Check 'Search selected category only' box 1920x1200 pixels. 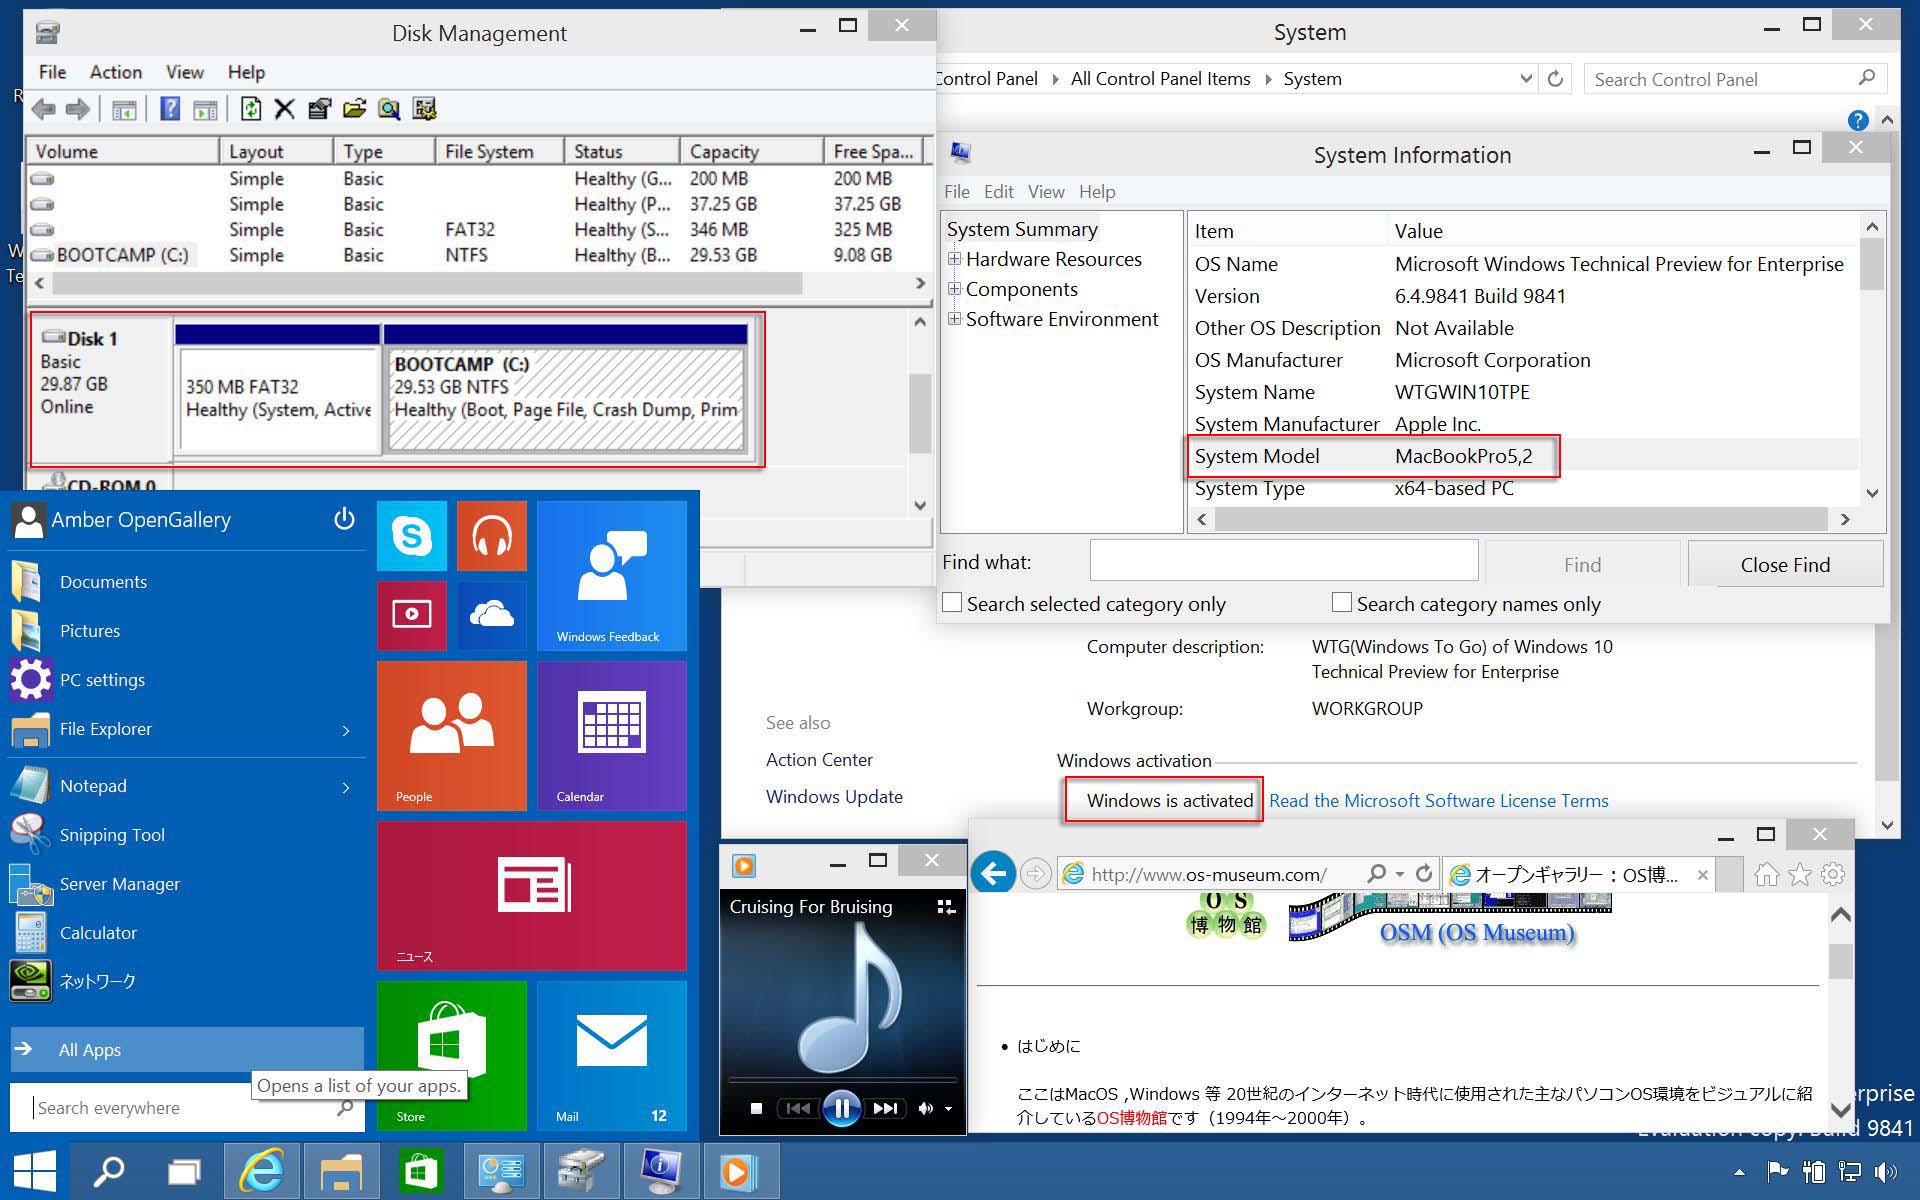tap(952, 602)
